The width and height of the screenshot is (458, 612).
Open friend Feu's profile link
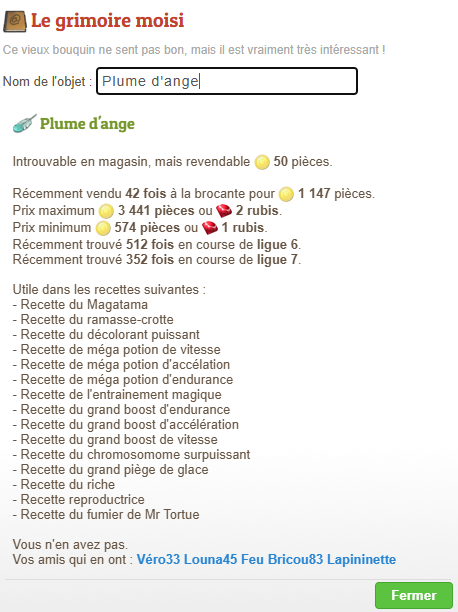[x=252, y=559]
